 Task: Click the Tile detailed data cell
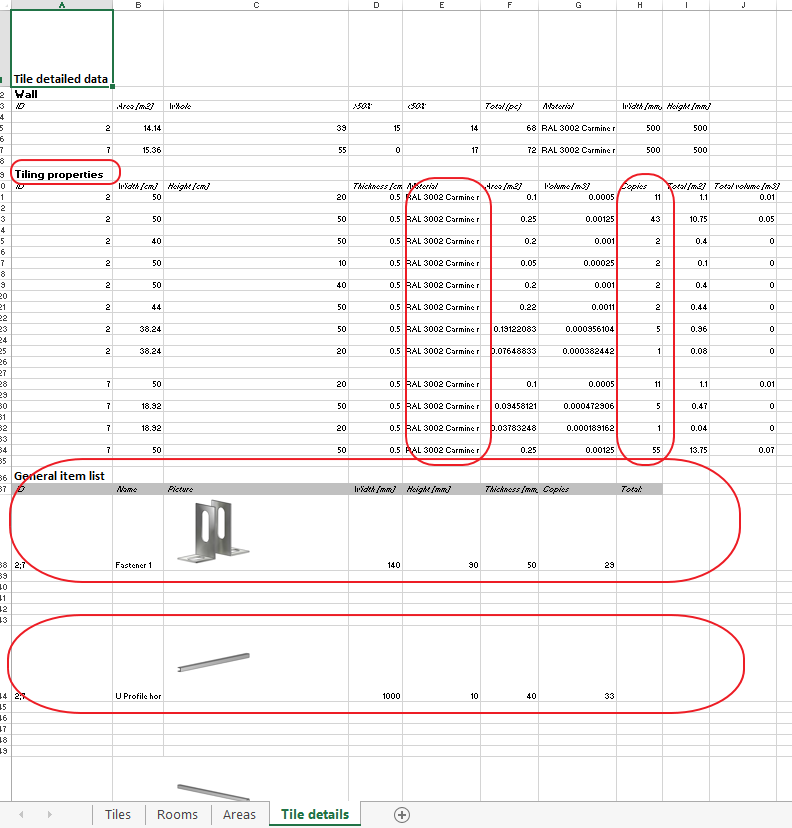62,48
